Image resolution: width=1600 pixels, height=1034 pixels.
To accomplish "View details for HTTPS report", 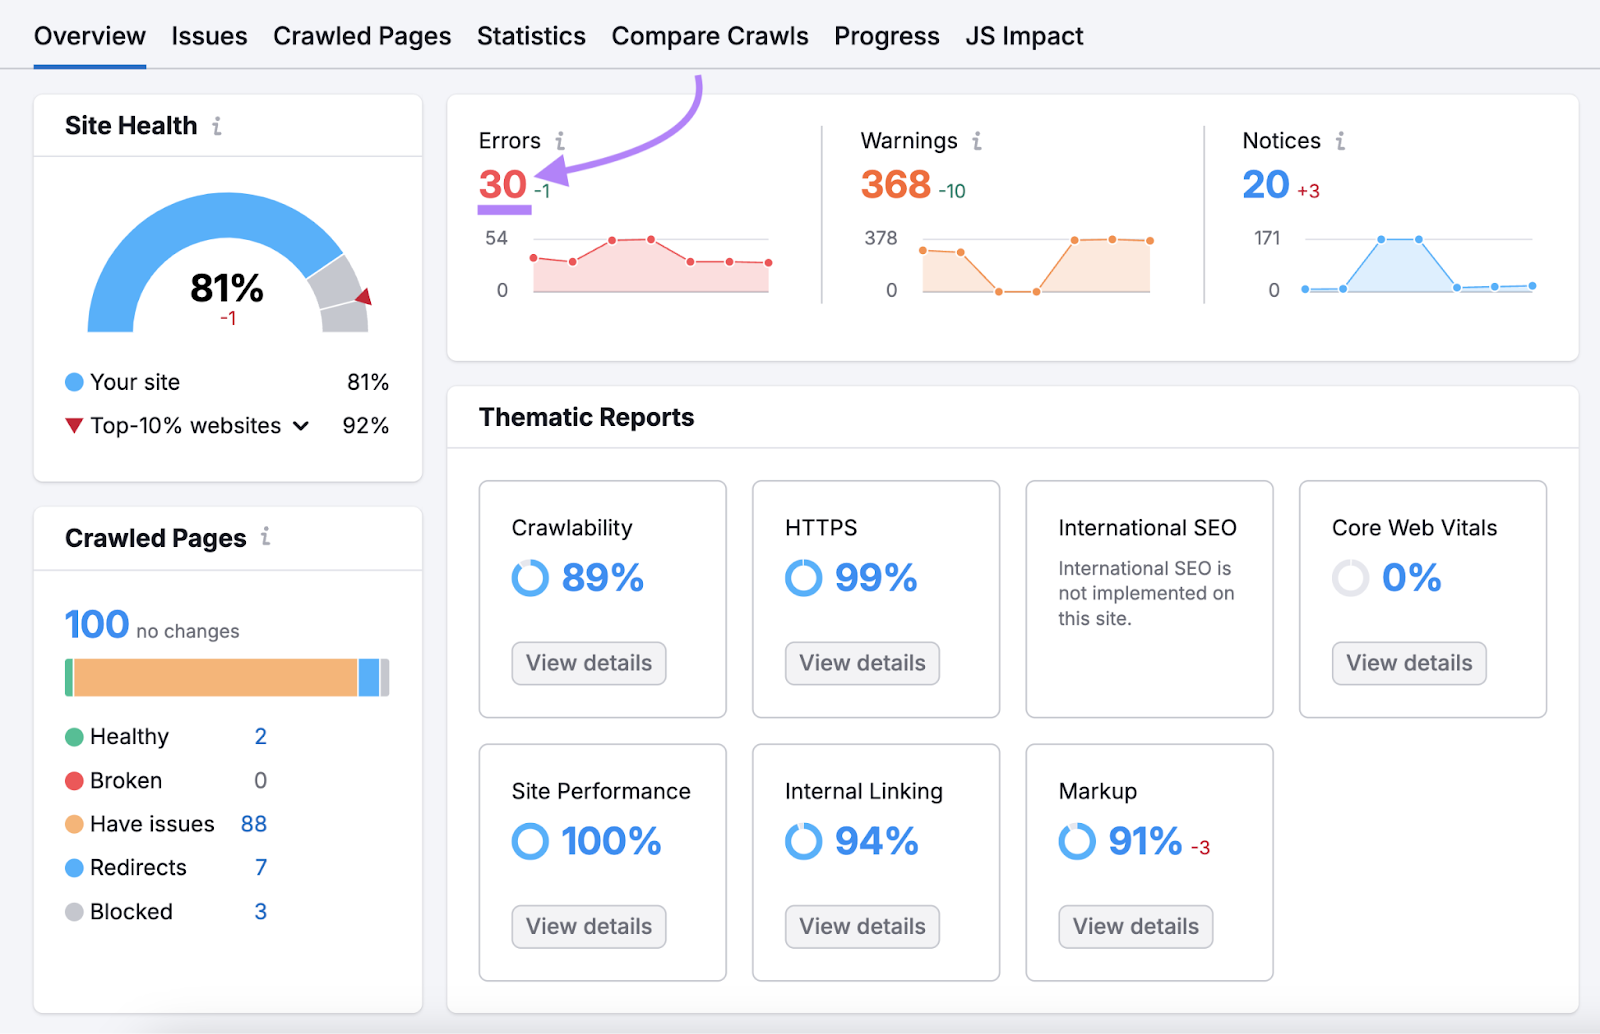I will 862,663.
